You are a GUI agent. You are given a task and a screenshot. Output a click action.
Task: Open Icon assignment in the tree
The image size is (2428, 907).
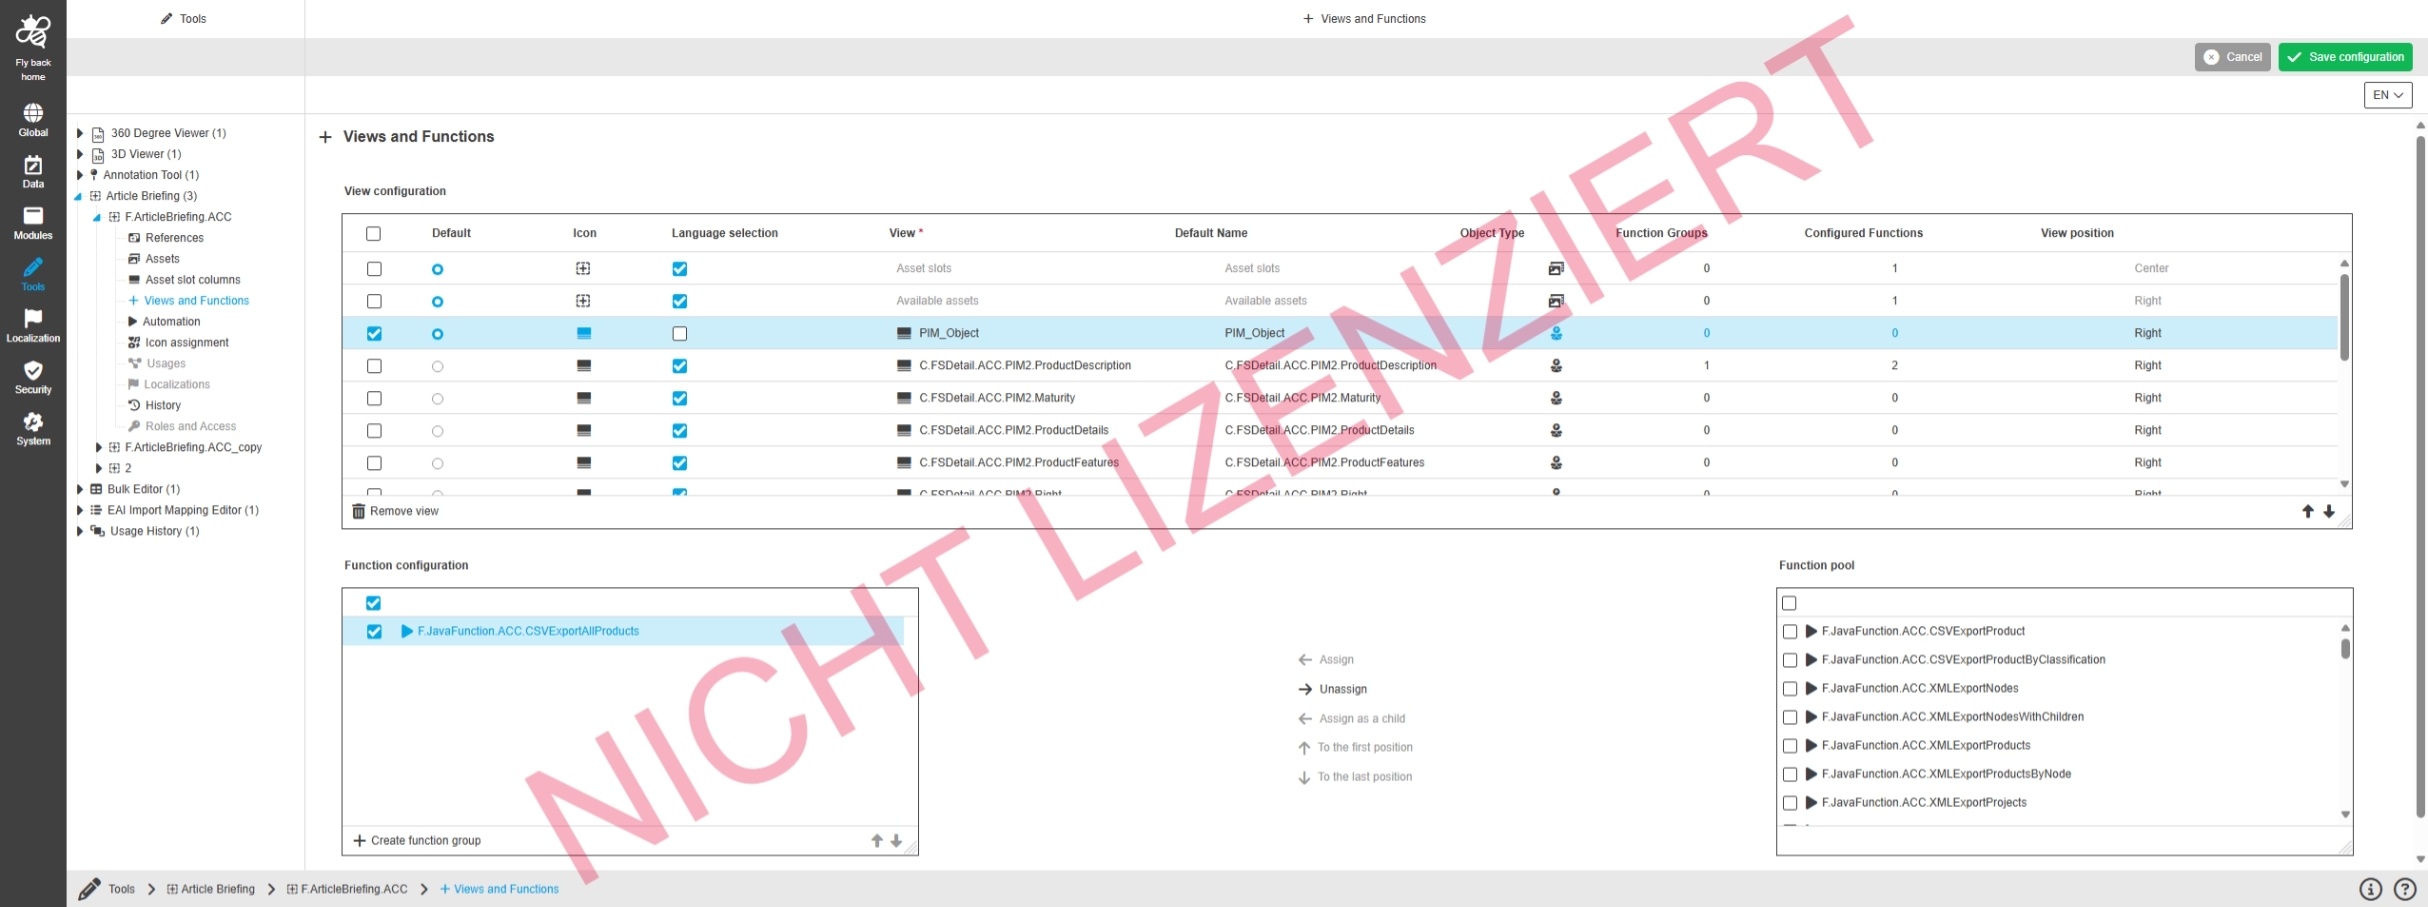[187, 343]
